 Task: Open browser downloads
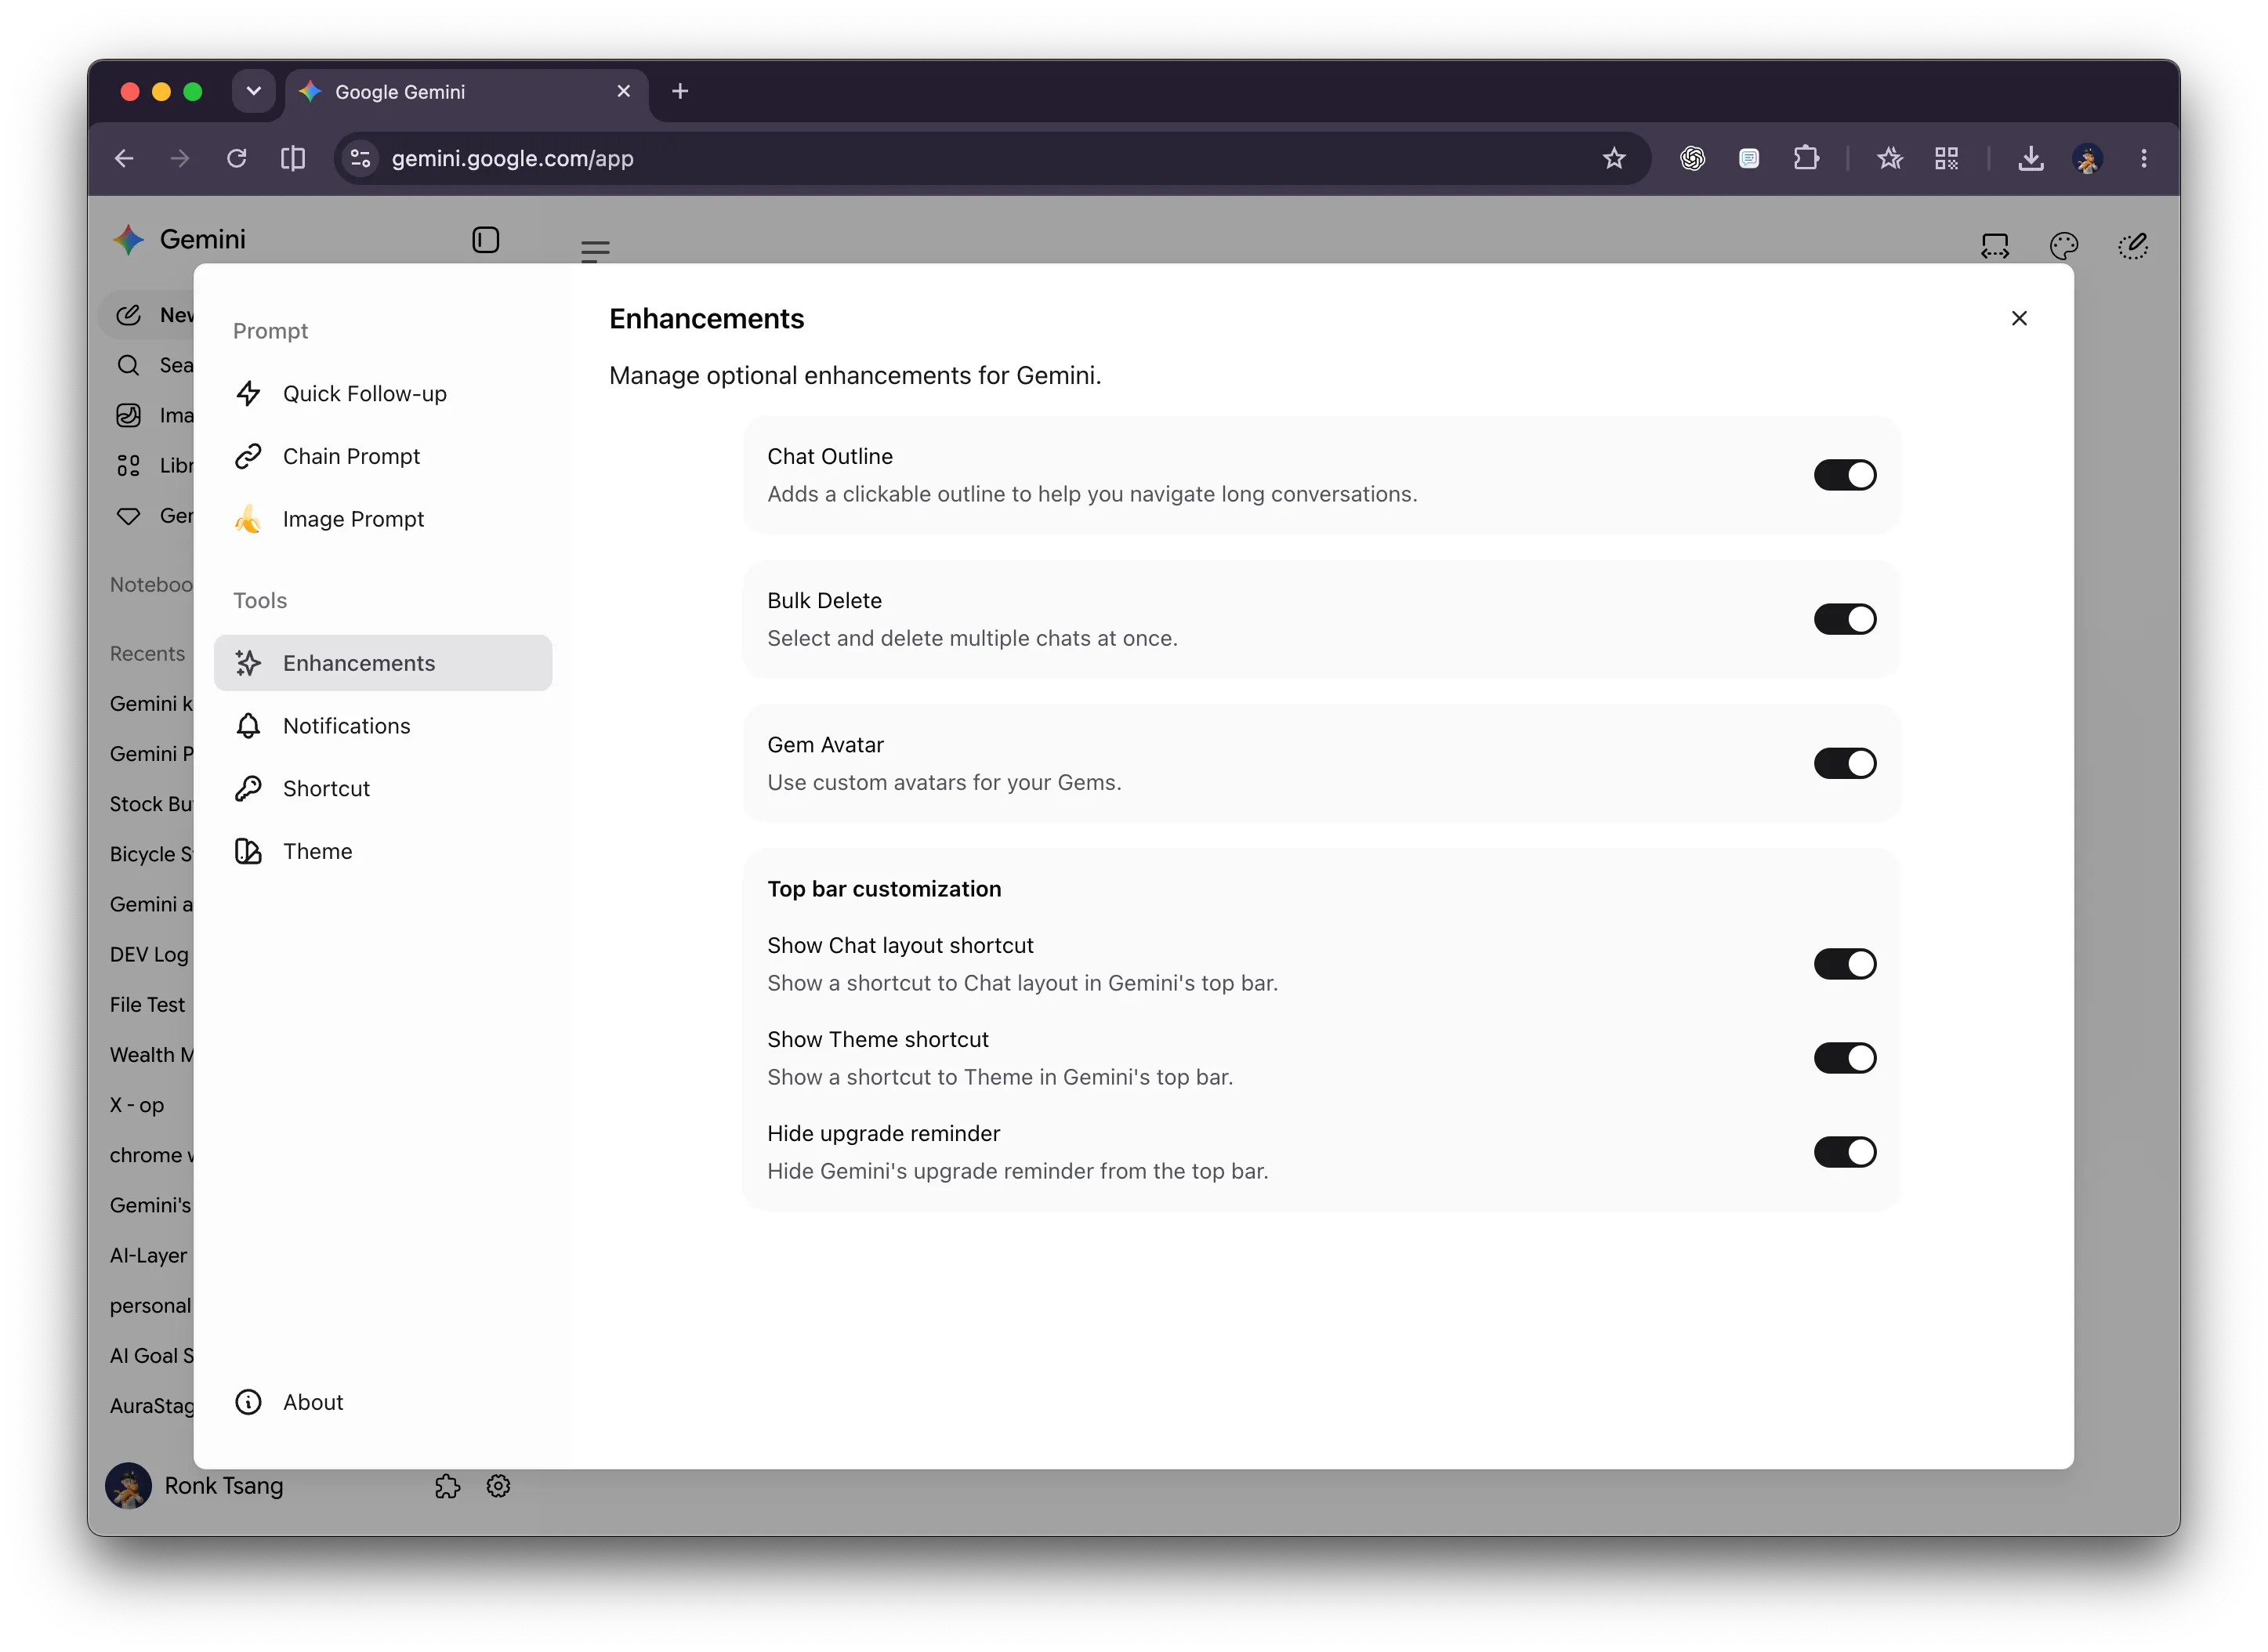click(x=2030, y=158)
